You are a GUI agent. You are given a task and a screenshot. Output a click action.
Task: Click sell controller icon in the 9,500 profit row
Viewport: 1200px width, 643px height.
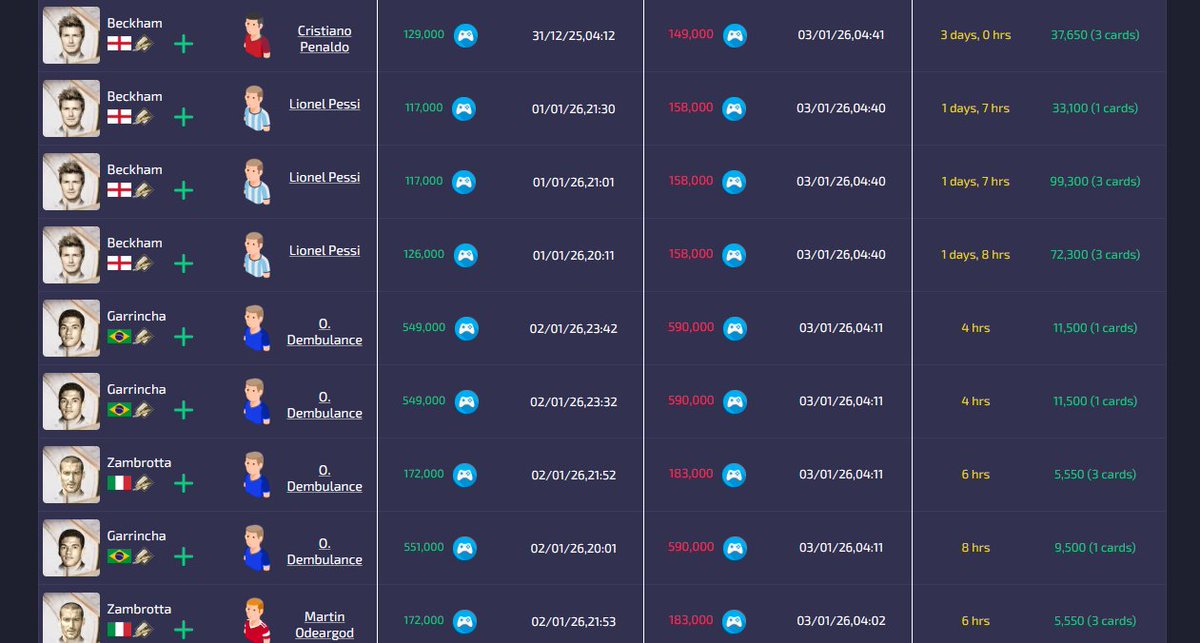[x=735, y=548]
